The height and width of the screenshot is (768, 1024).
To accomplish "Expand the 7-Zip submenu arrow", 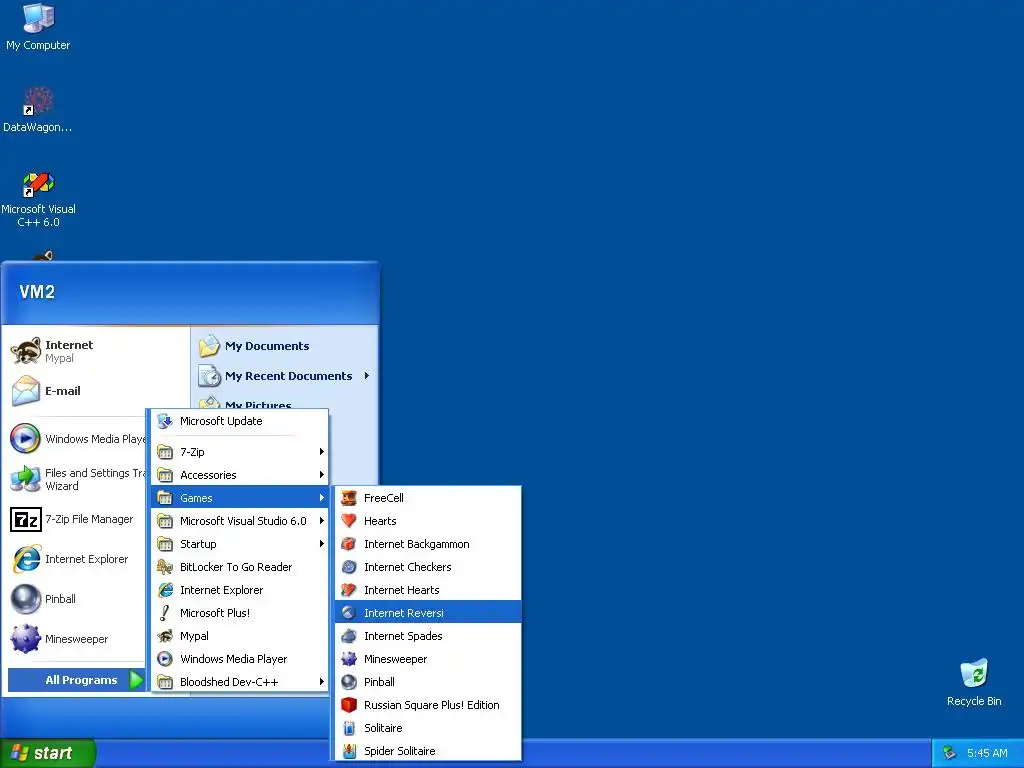I will (321, 451).
